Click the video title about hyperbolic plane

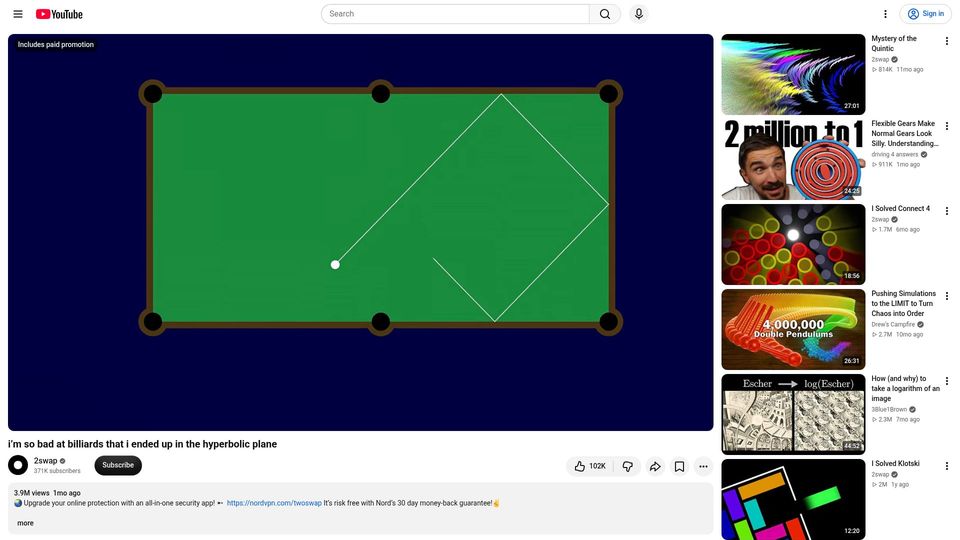[143, 444]
